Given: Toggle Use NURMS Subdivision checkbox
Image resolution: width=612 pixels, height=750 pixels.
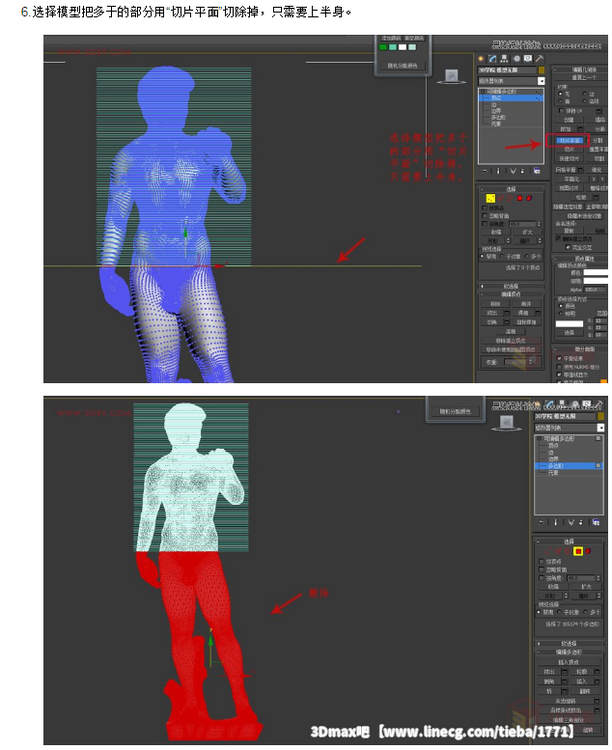Looking at the screenshot, I should coord(559,367).
